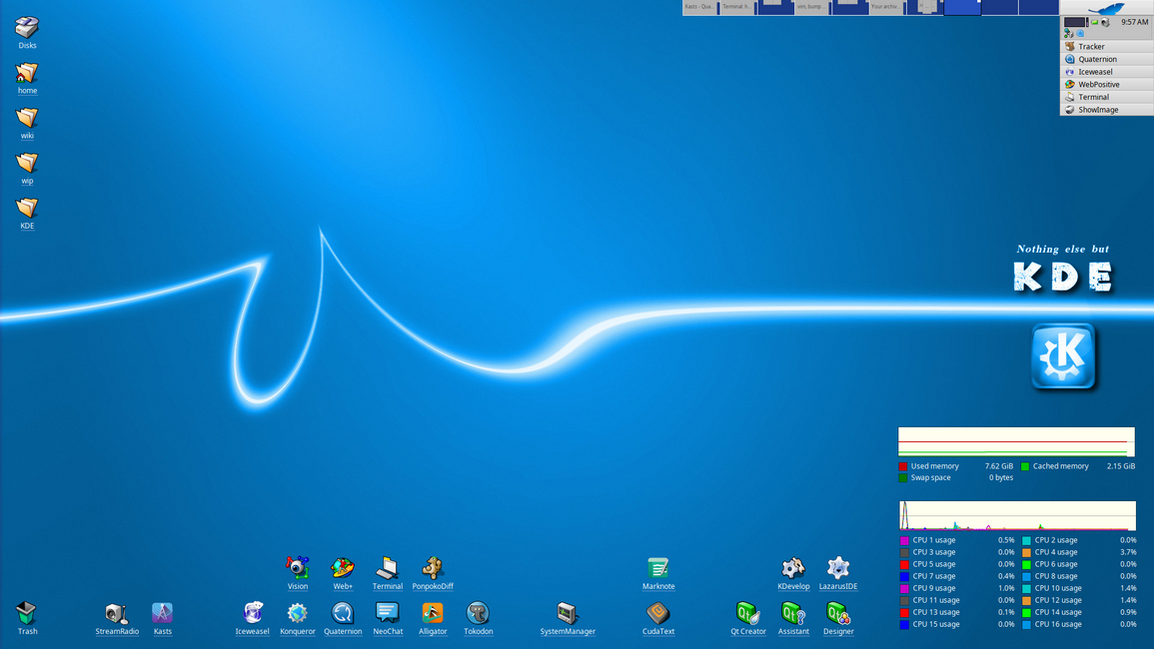This screenshot has width=1154, height=649.
Task: Open the Disks desktop icon
Action: 27,28
